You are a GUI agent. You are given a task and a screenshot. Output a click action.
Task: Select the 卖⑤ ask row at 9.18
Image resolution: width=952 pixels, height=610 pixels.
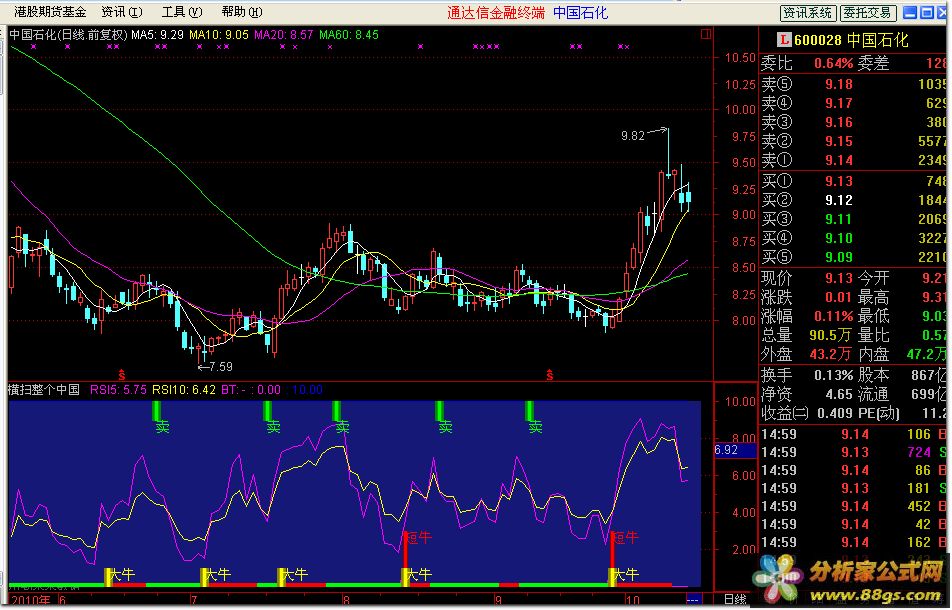[x=854, y=84]
